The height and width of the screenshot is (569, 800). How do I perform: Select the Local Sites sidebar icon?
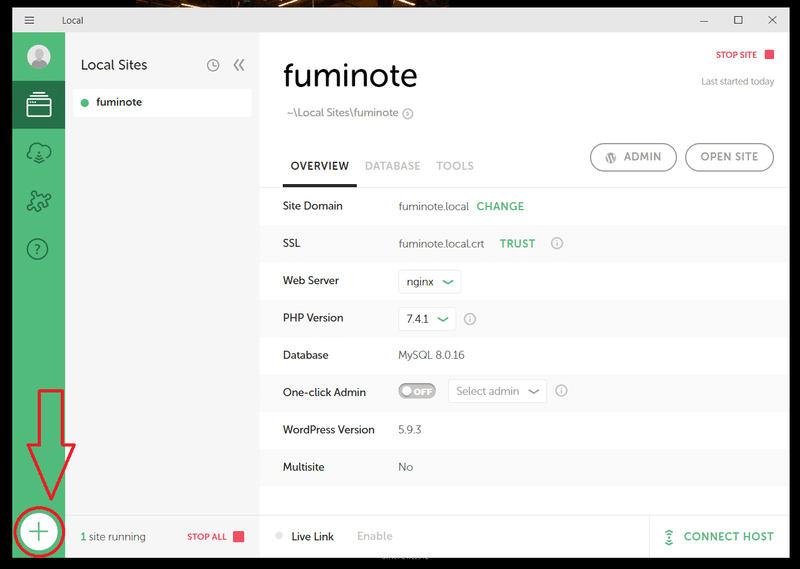point(39,105)
